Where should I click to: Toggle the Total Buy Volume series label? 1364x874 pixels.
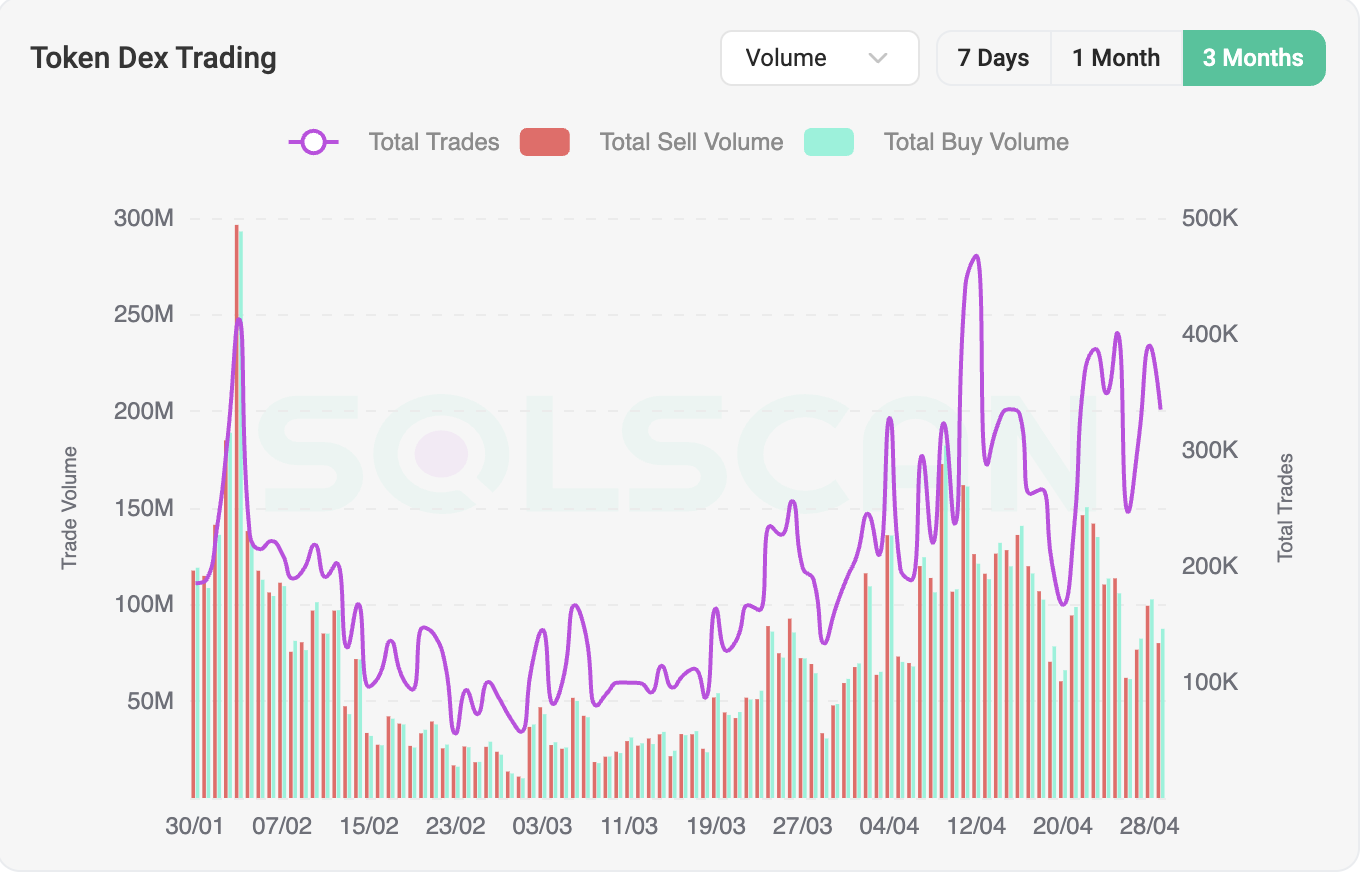pos(975,142)
